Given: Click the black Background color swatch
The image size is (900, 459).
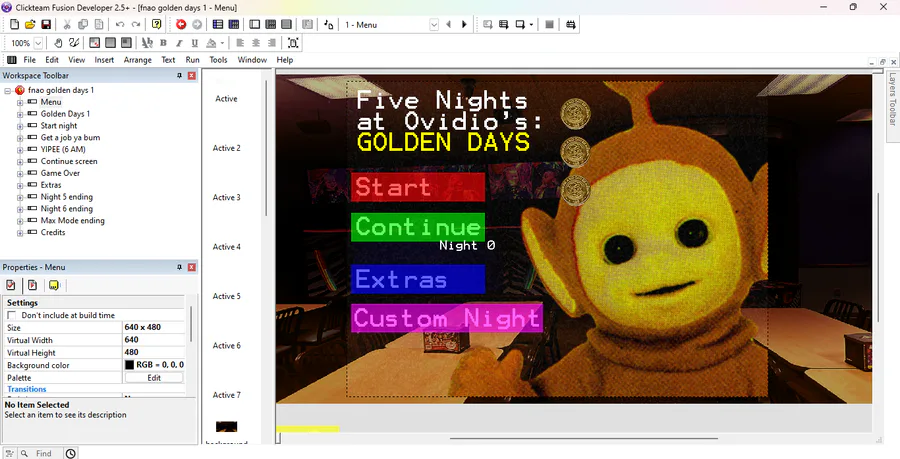Looking at the screenshot, I should point(129,365).
